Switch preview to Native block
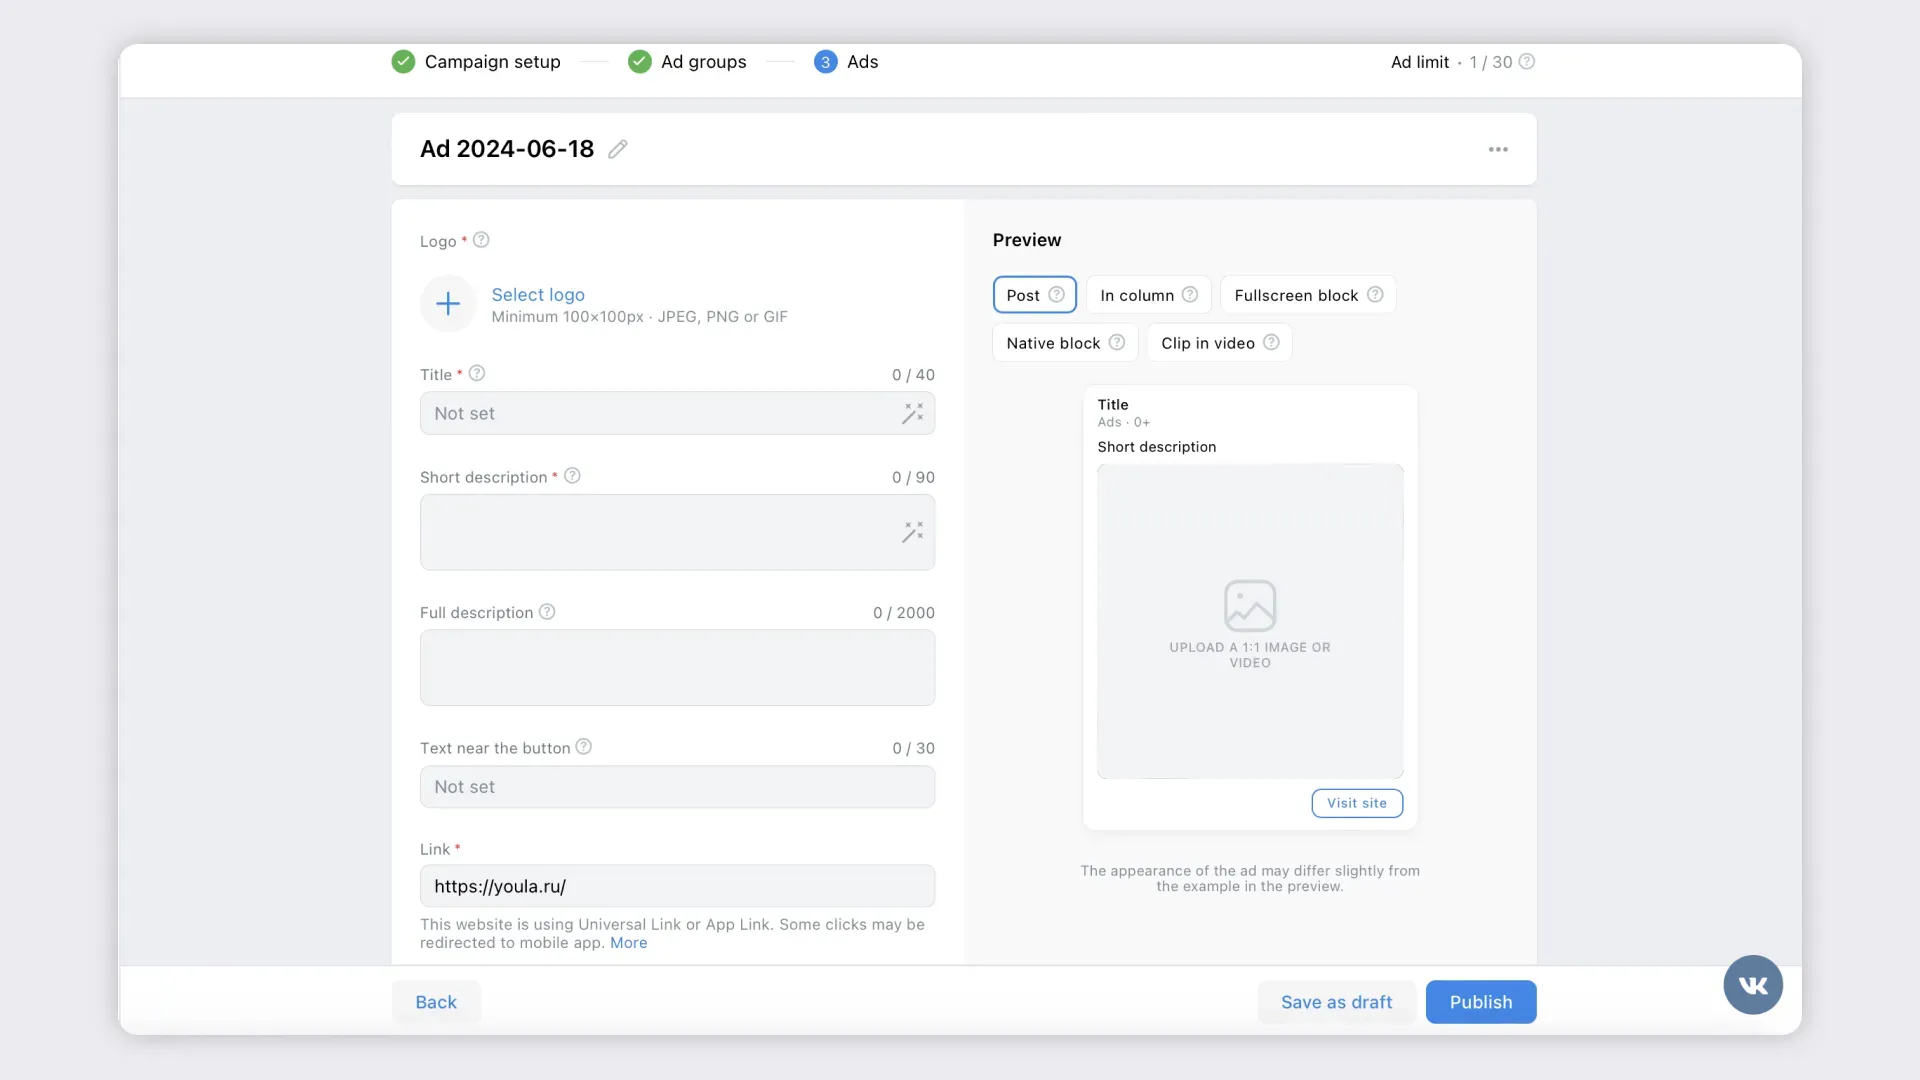This screenshot has width=1920, height=1080. point(1053,343)
